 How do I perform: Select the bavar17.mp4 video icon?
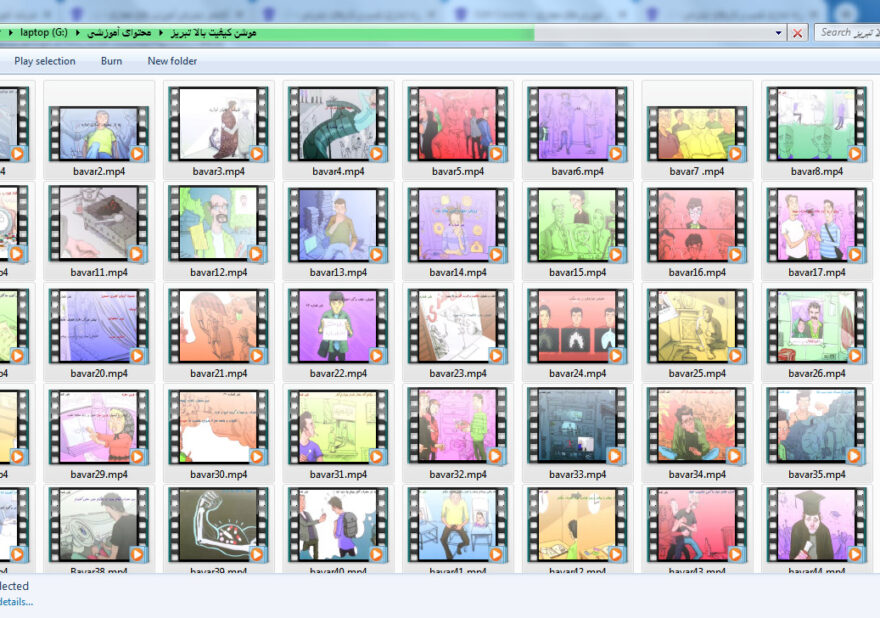coord(817,225)
